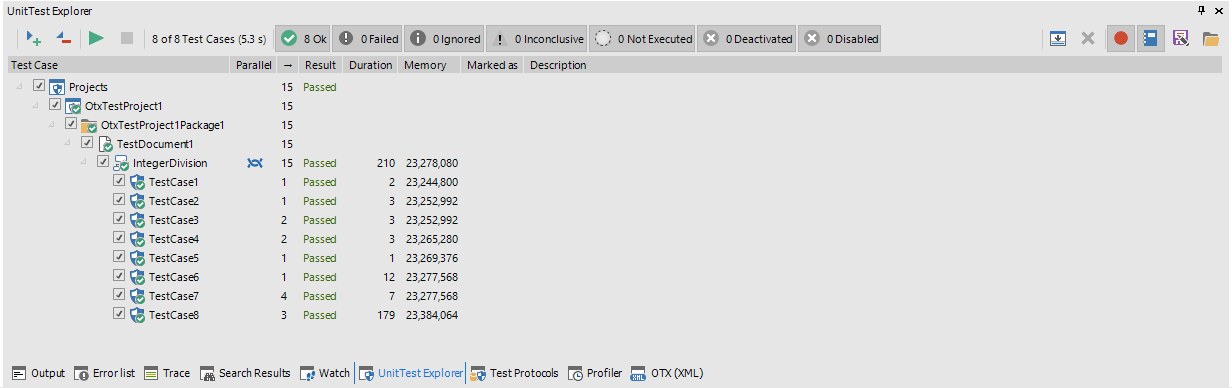This screenshot has width=1232, height=388.
Task: Click the import/download window toolbar icon
Action: pos(1059,39)
